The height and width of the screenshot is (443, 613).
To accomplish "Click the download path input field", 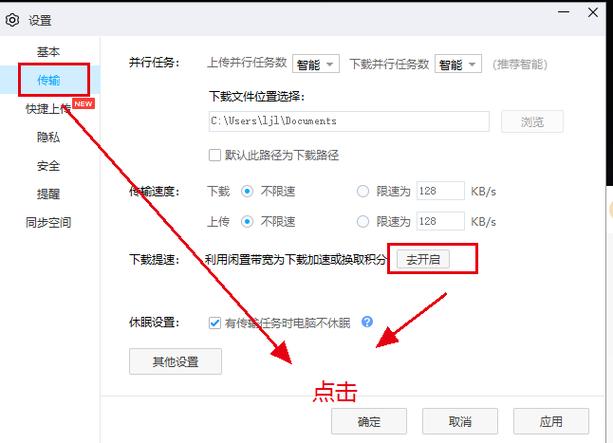I will (349, 121).
